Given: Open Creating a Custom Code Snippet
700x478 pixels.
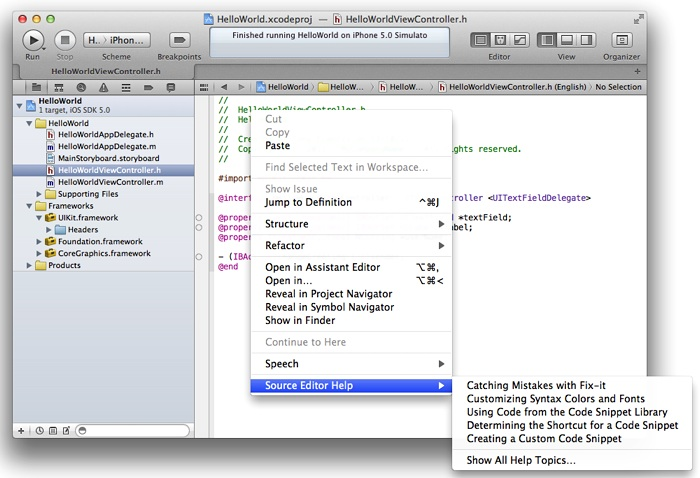Looking at the screenshot, I should (572, 439).
